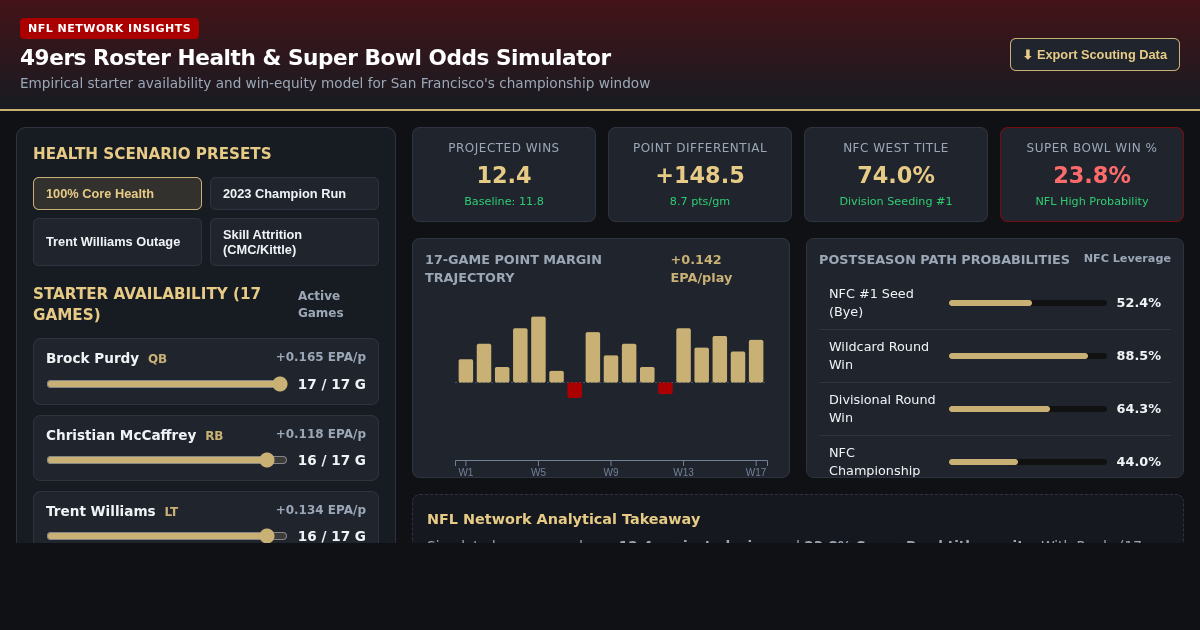Click the RB position tag
The width and height of the screenshot is (1200, 630).
(x=214, y=436)
